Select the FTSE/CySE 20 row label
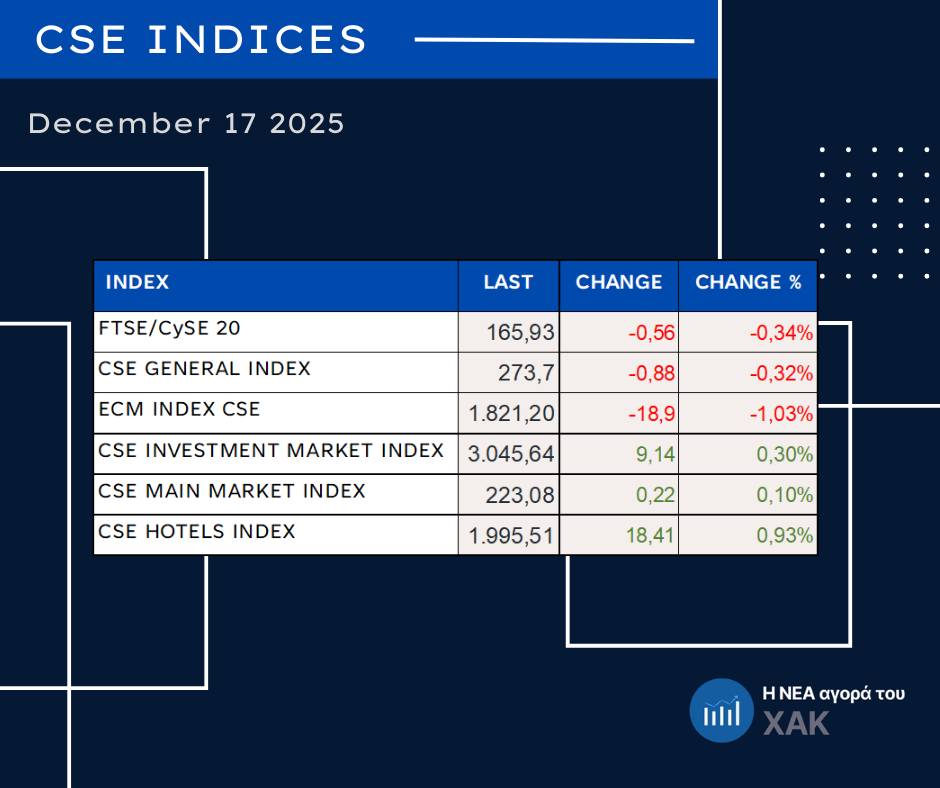This screenshot has width=940, height=788. point(169,328)
